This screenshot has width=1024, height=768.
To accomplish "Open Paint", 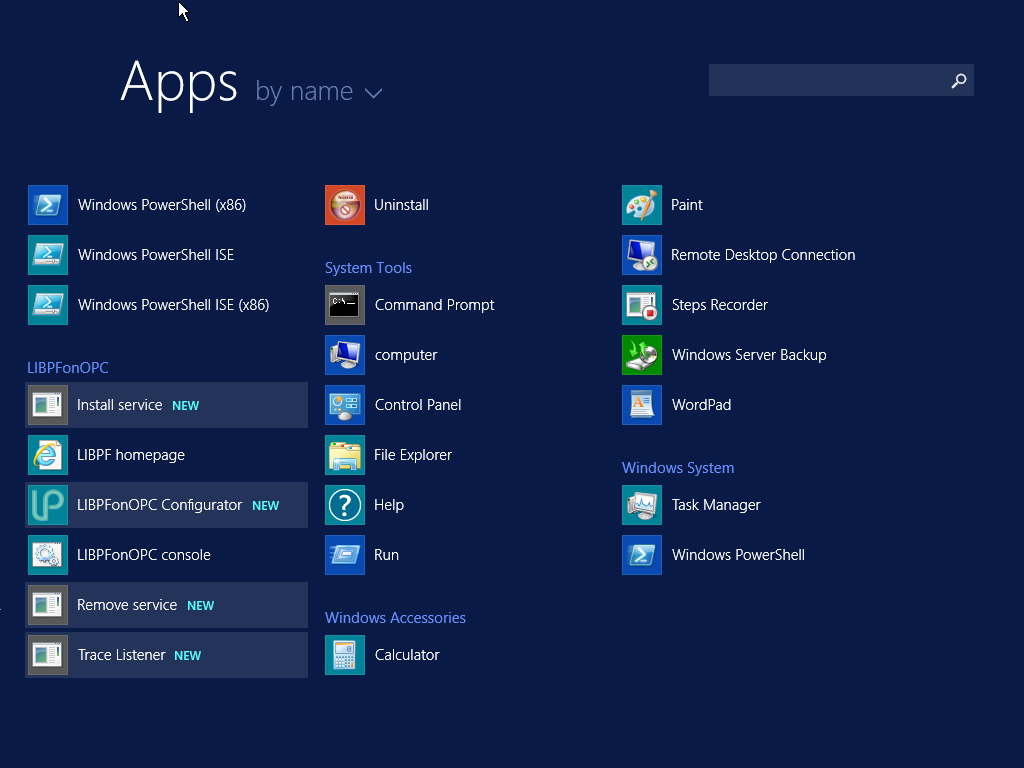I will click(x=688, y=205).
